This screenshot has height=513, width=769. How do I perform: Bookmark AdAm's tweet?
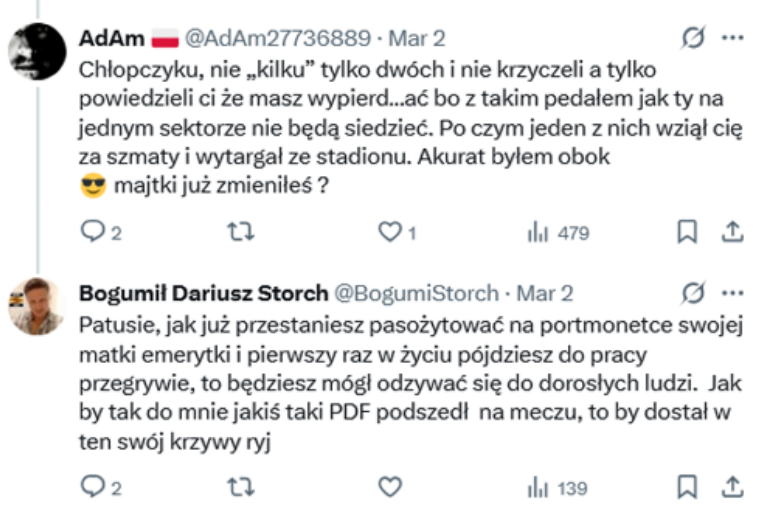tap(687, 233)
